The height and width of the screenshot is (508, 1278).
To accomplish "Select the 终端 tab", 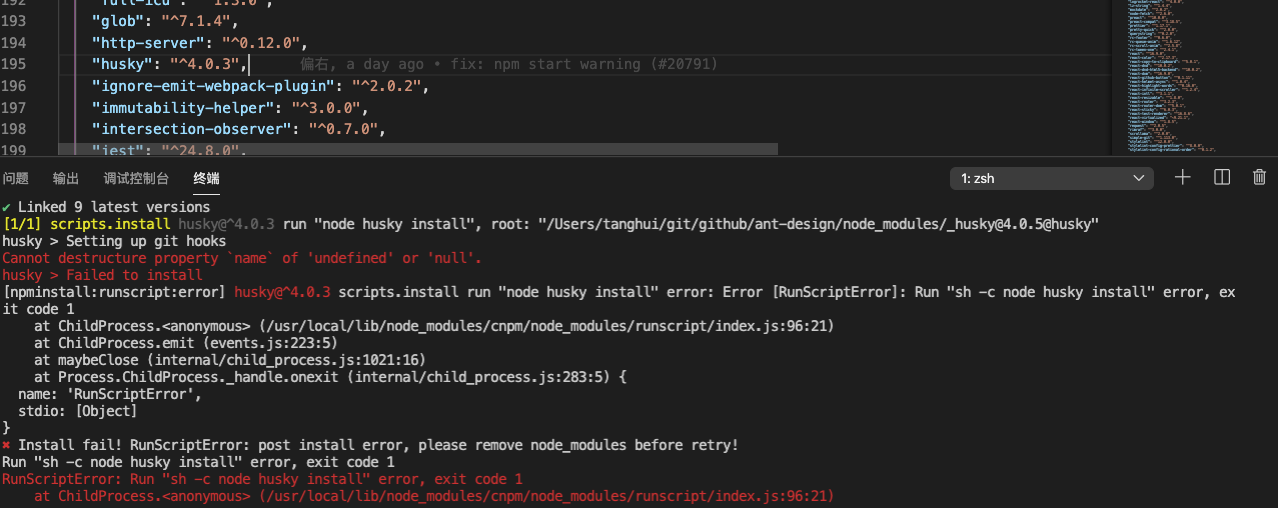I will point(206,178).
